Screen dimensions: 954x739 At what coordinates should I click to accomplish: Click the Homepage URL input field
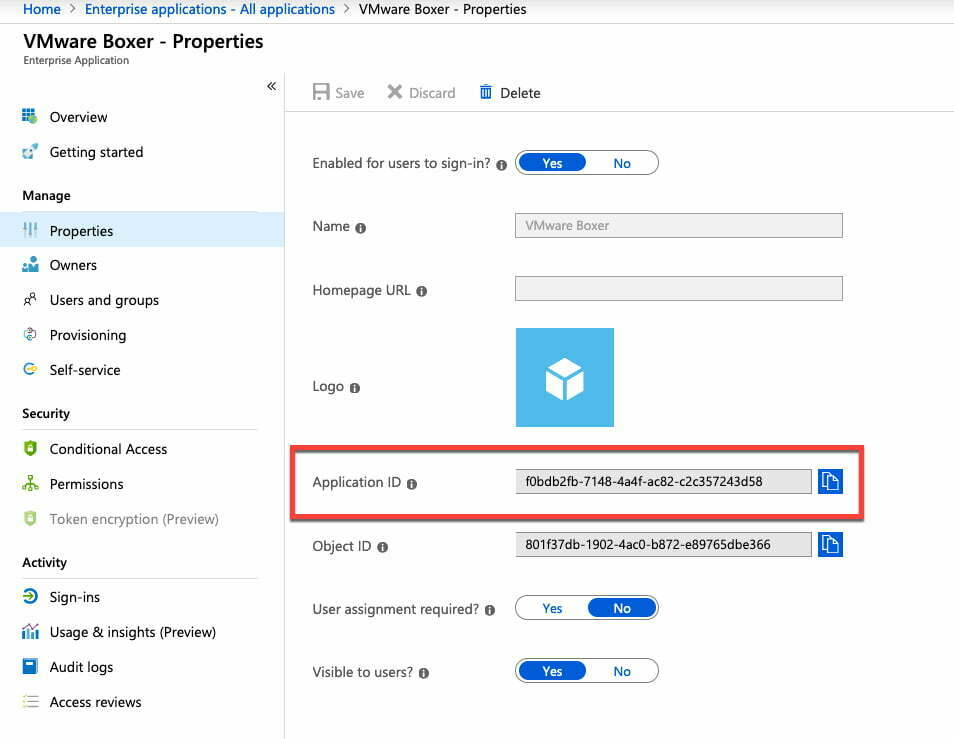coord(678,289)
